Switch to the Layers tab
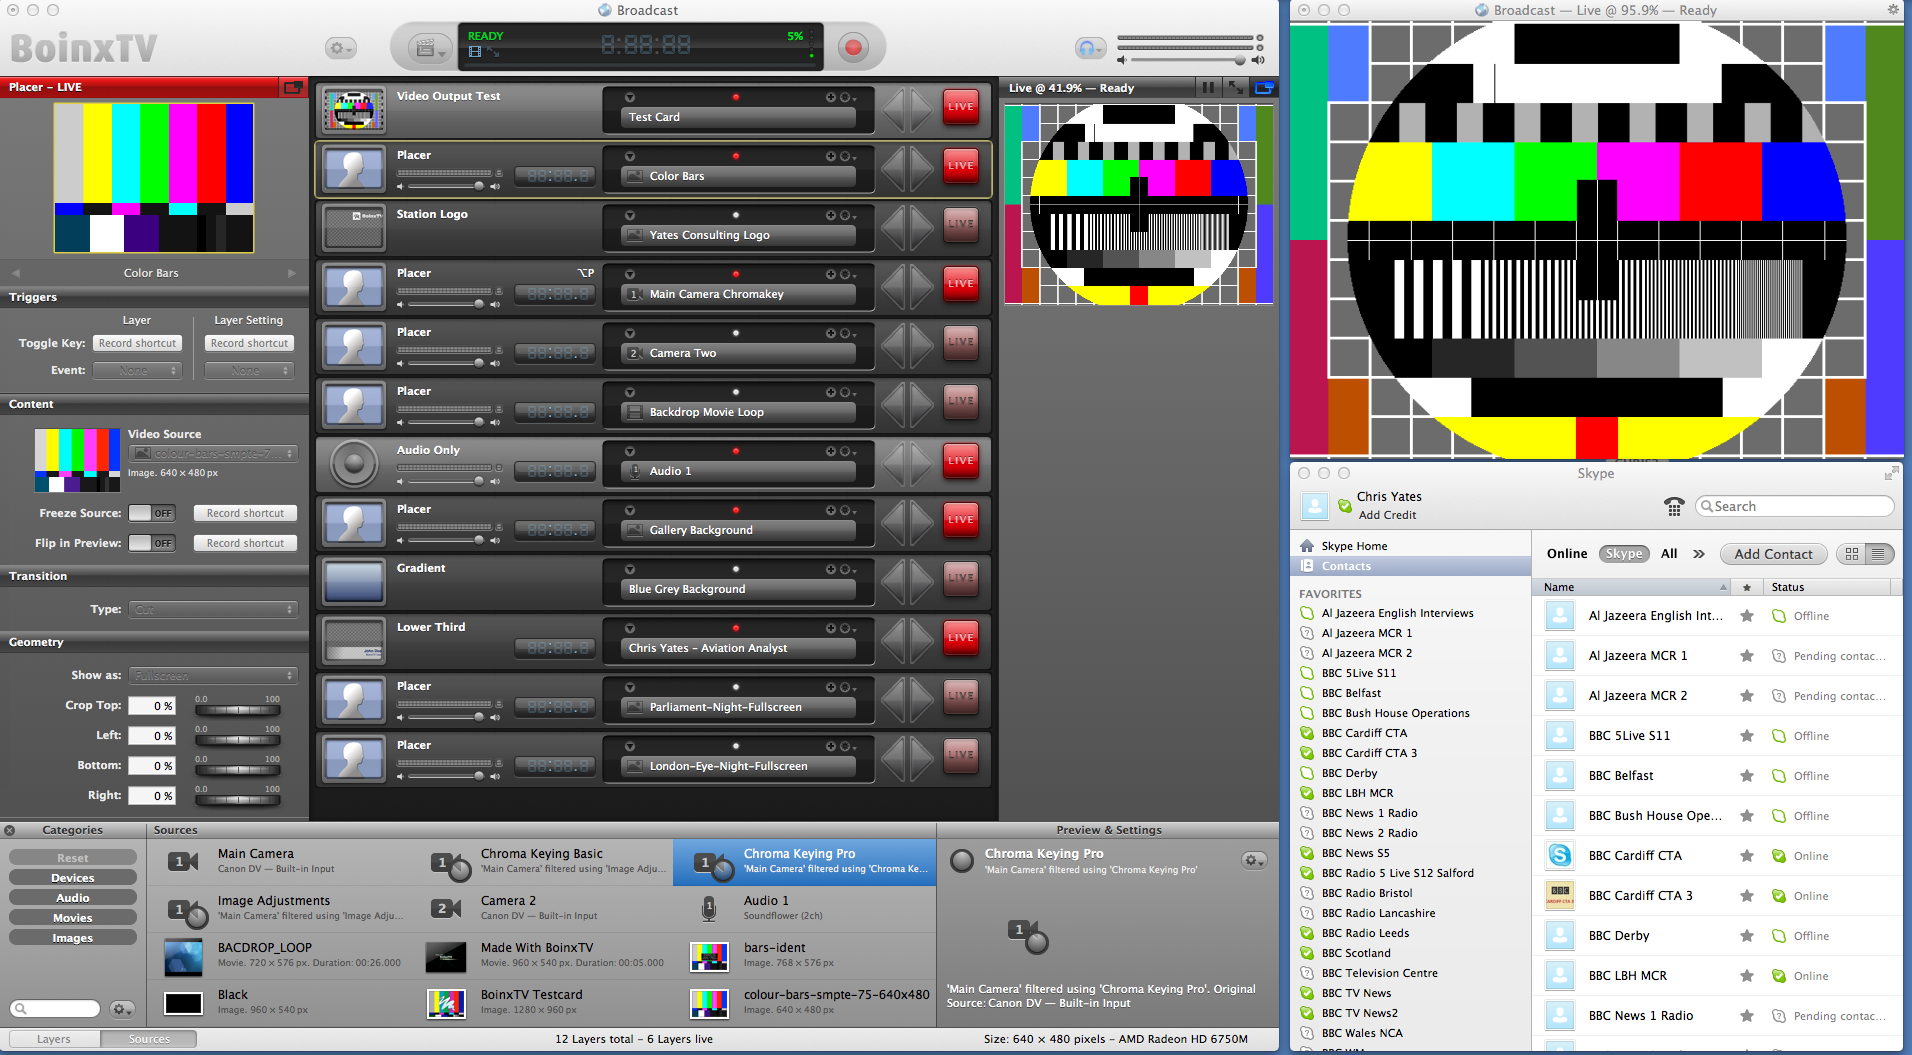This screenshot has height=1055, width=1912. (x=54, y=1039)
